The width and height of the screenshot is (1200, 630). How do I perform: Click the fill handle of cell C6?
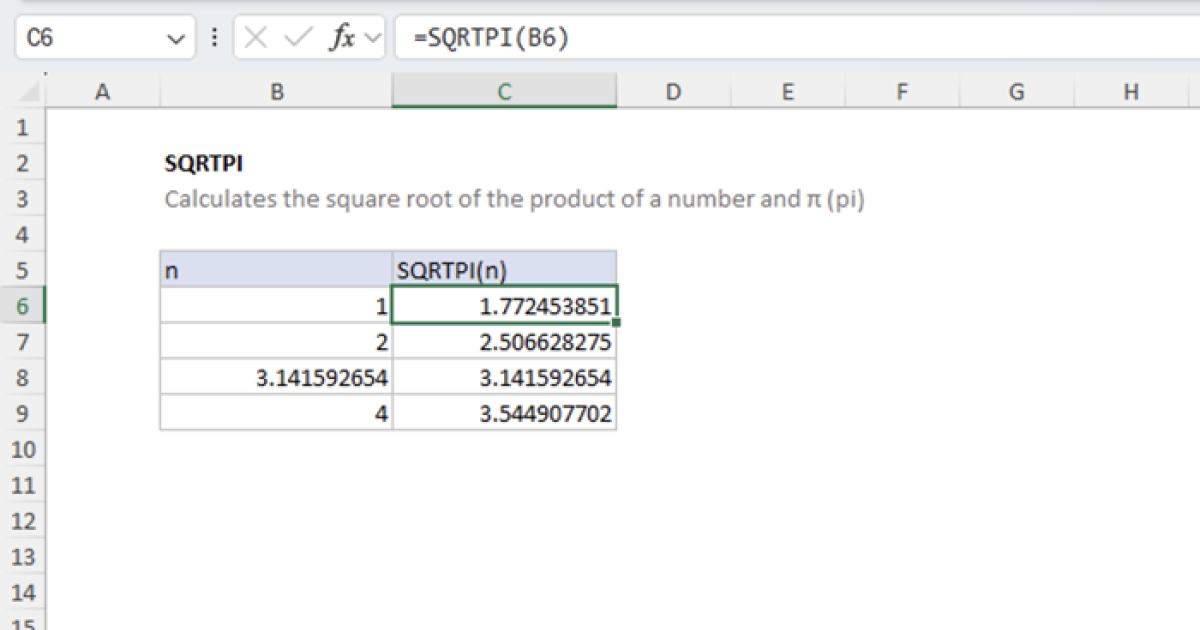[616, 322]
